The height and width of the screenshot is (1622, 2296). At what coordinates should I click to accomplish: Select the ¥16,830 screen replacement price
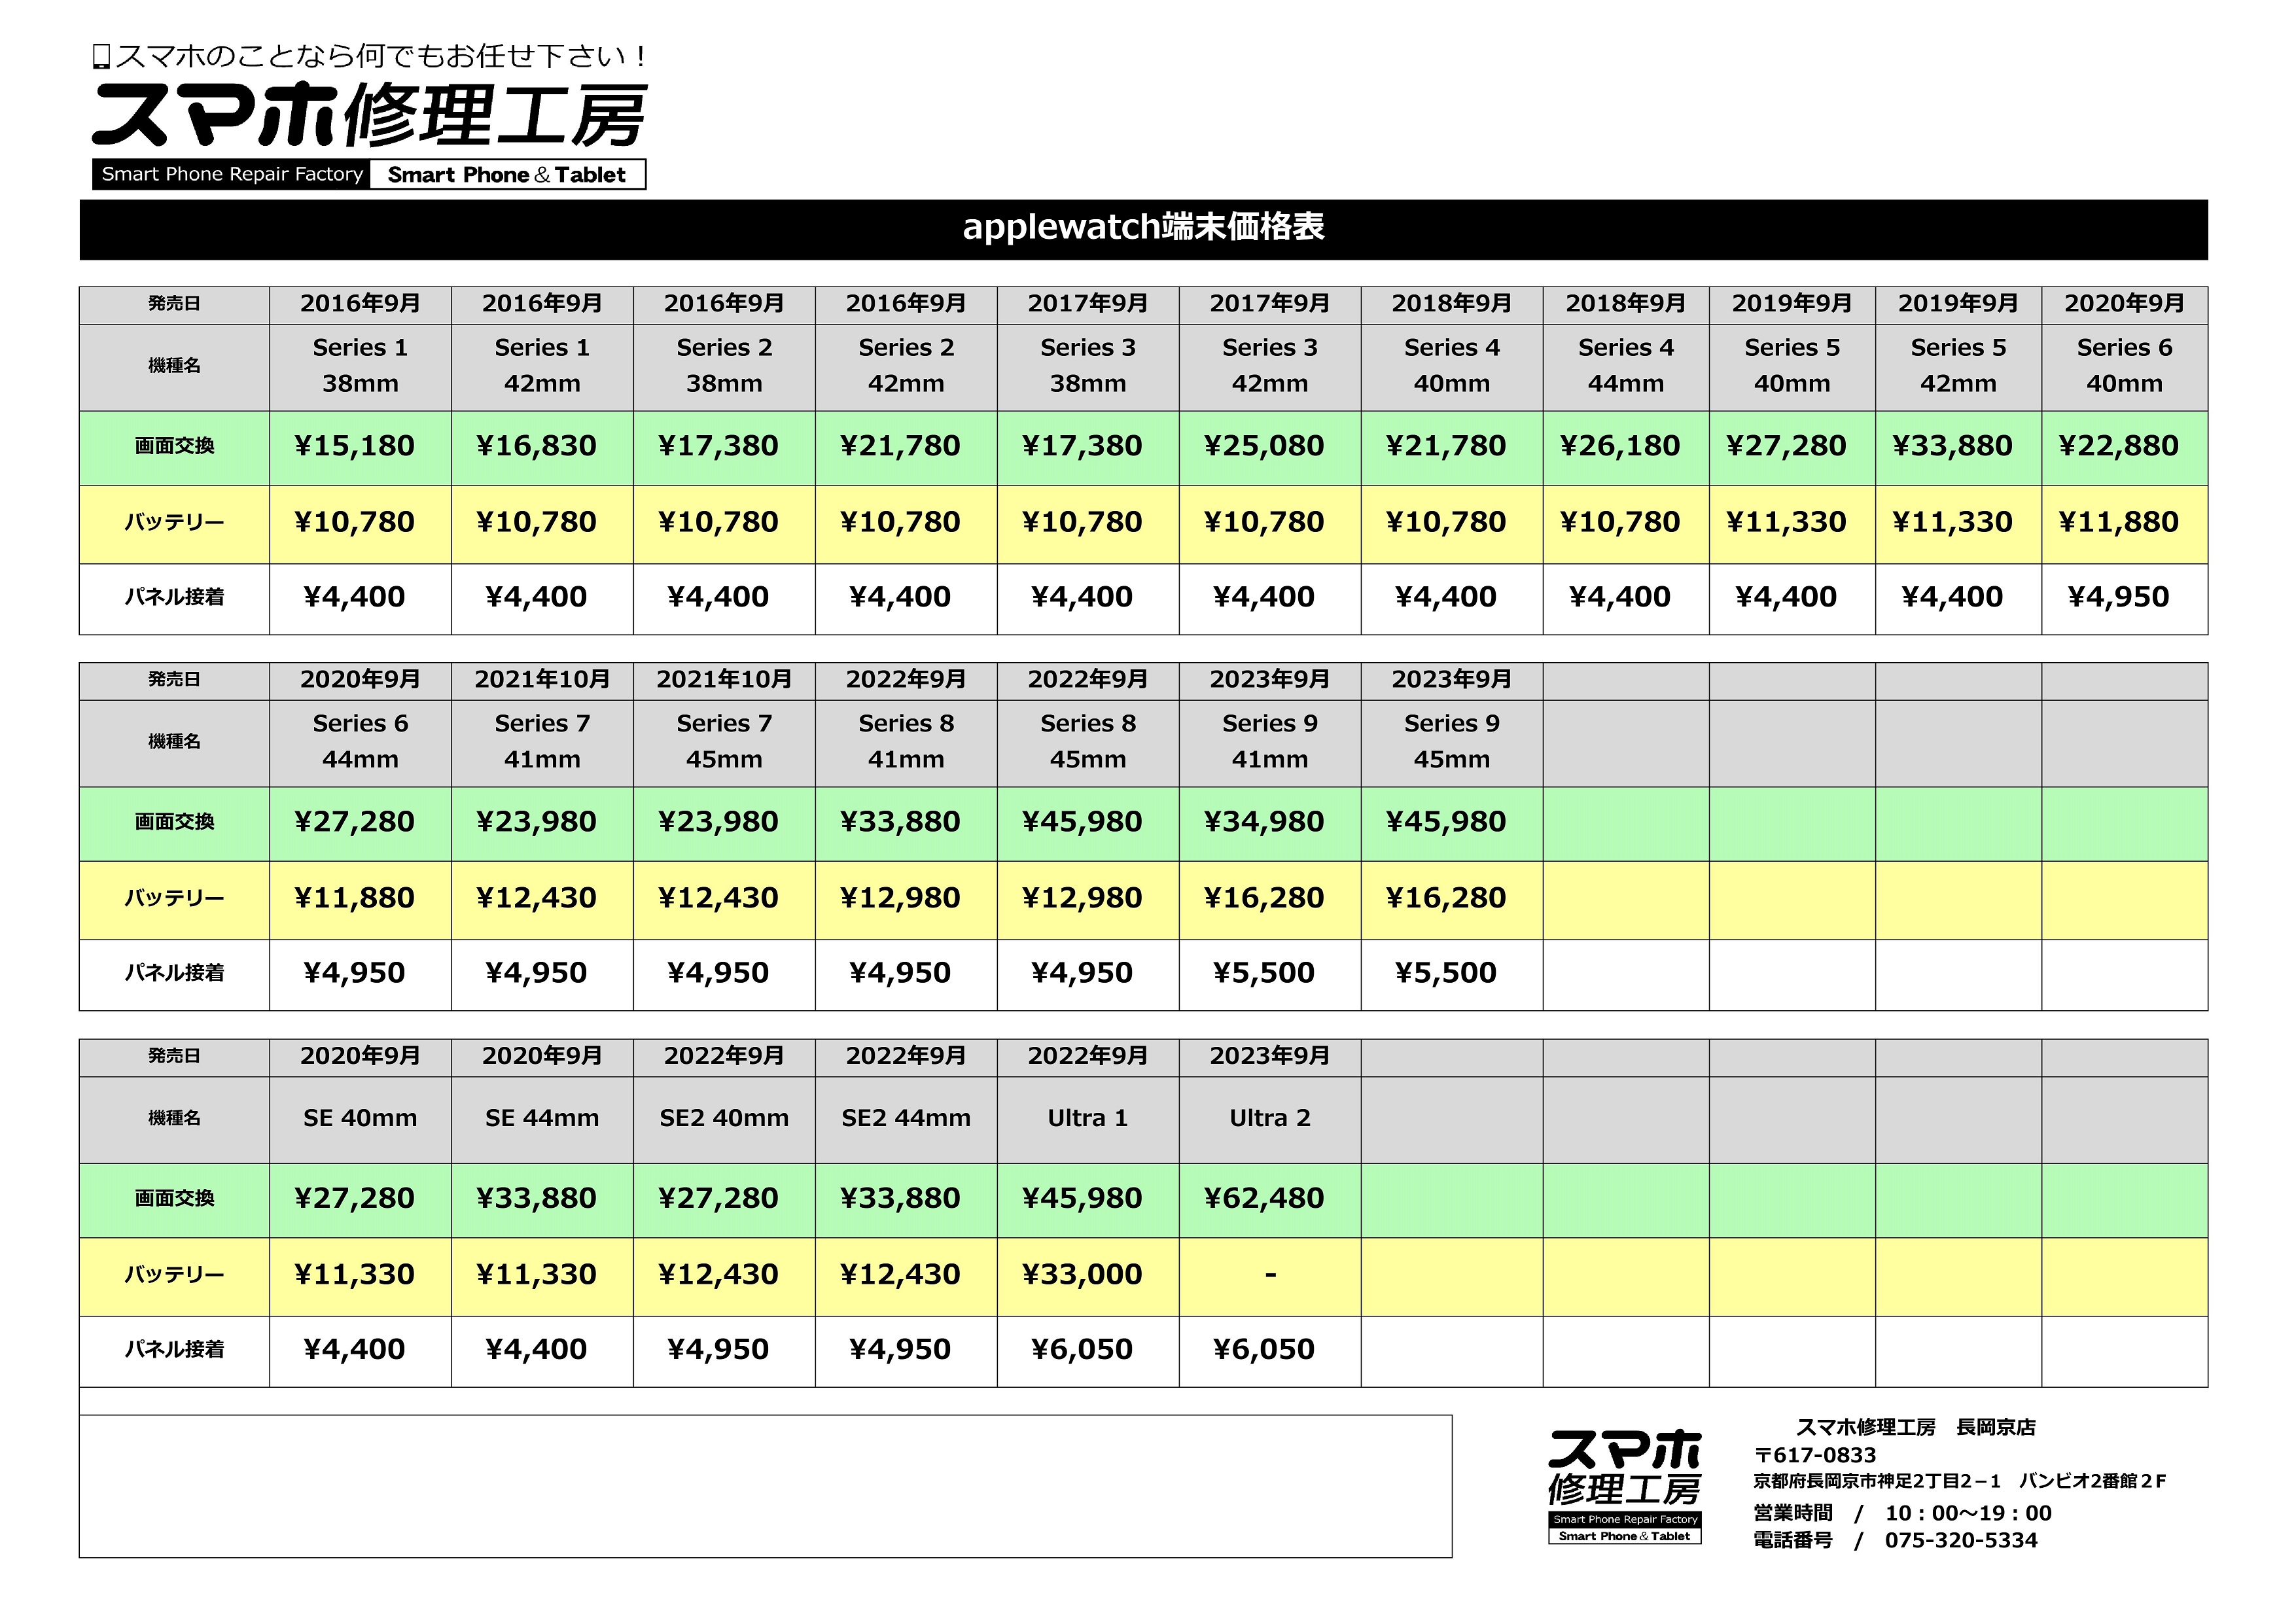coord(536,446)
